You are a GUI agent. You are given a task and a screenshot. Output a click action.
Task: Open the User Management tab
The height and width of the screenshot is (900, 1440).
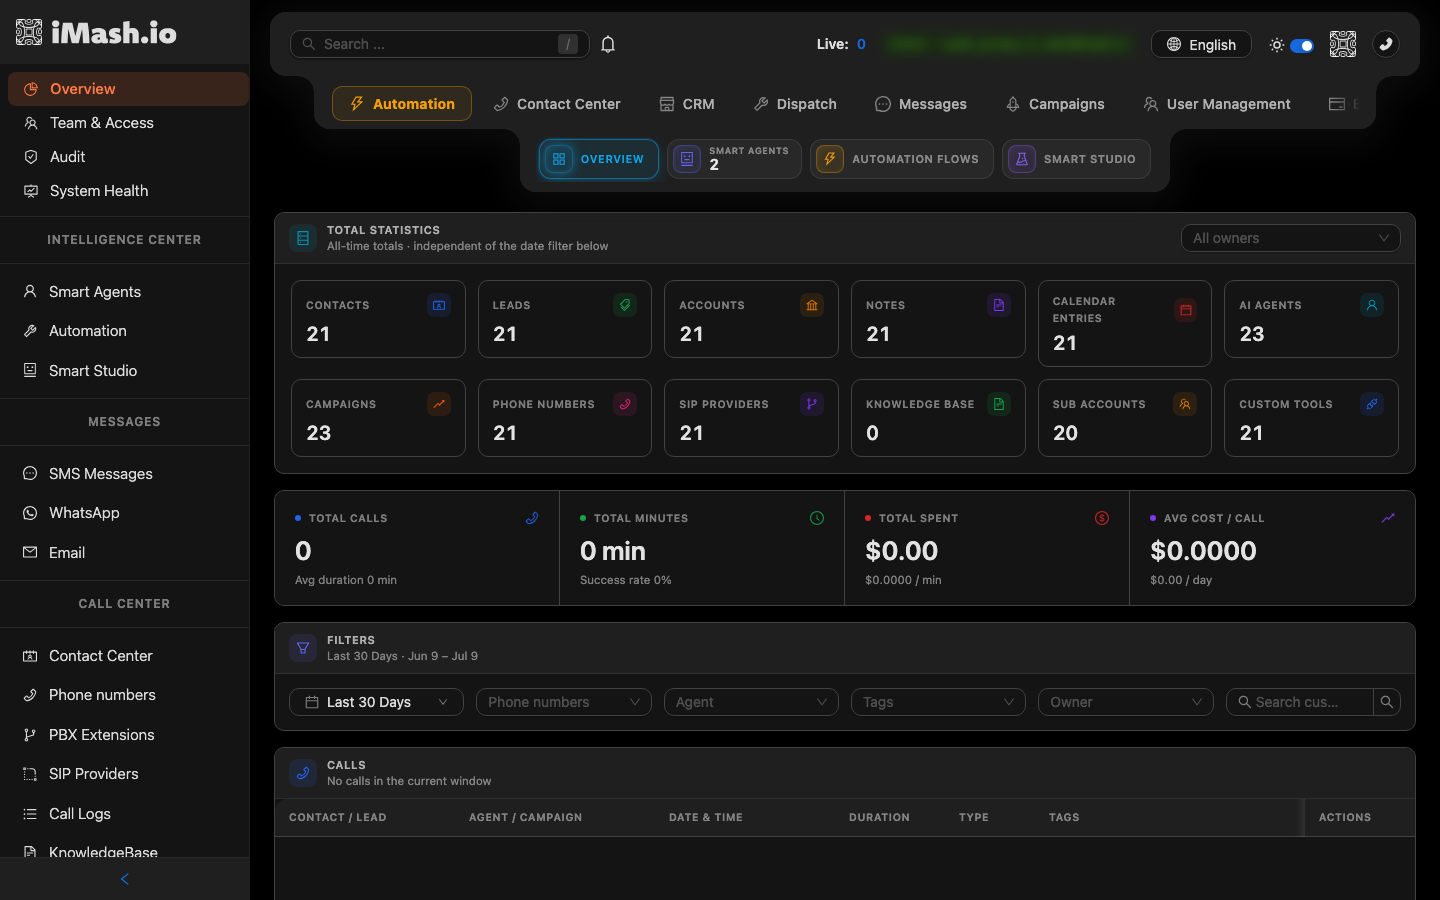pos(1217,104)
